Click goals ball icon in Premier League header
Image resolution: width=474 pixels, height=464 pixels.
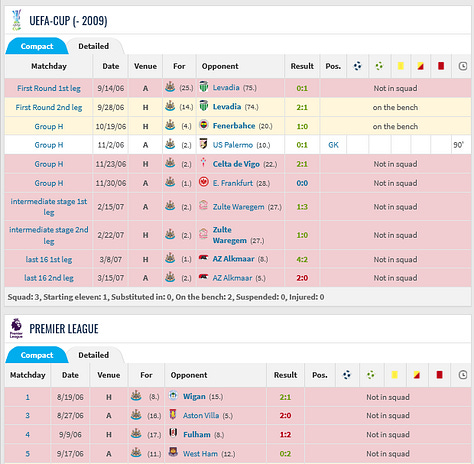coord(347,375)
